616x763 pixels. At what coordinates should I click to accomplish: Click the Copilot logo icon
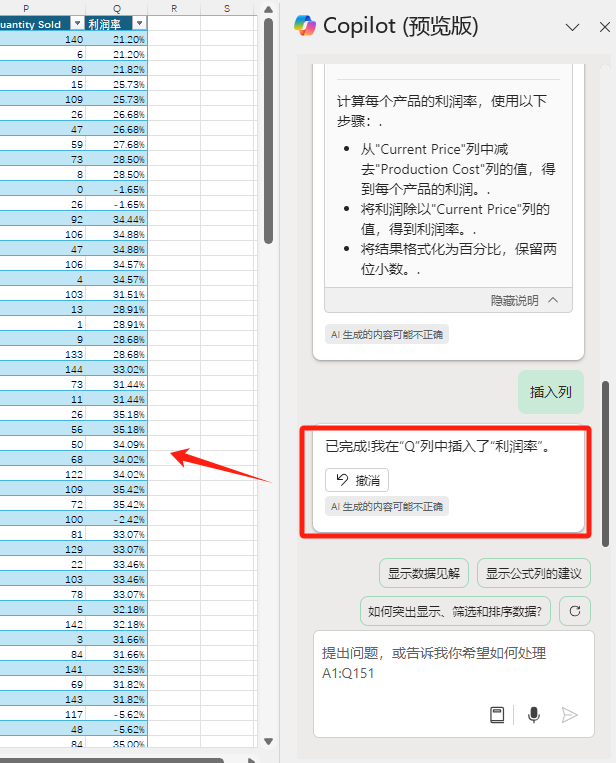pos(305,27)
